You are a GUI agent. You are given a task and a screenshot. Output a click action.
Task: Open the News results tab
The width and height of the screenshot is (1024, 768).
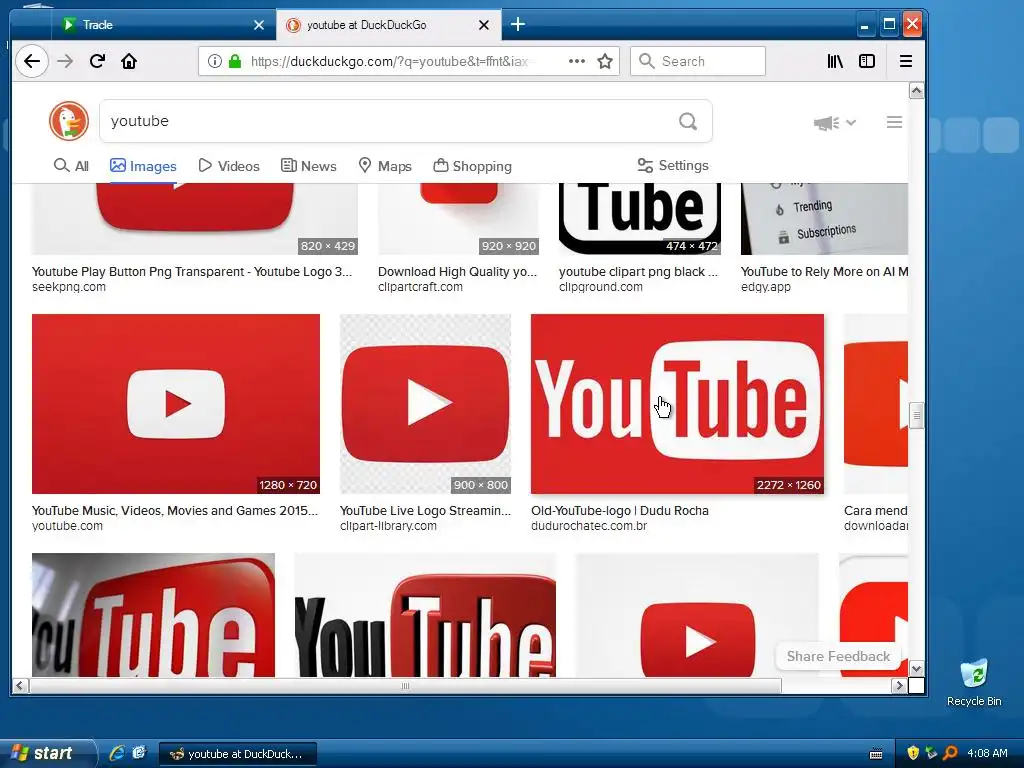[308, 166]
